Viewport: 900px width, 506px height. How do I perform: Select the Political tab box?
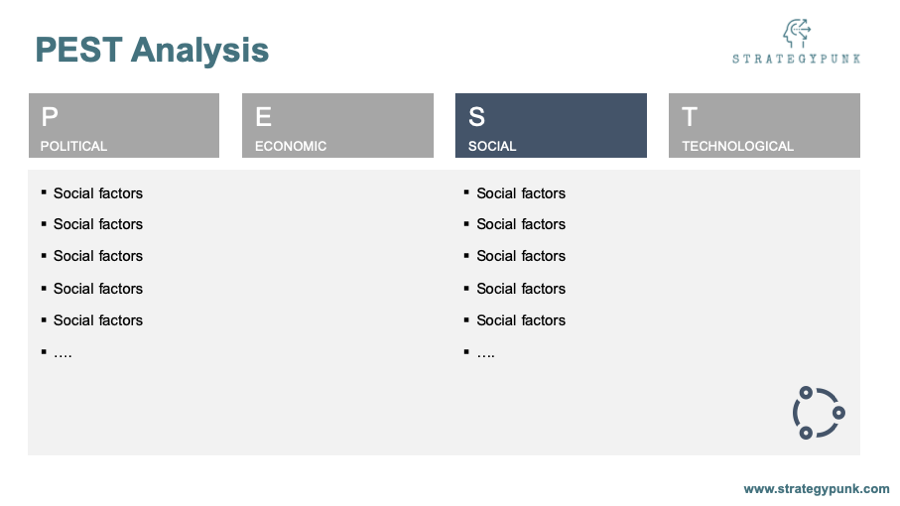pyautogui.click(x=124, y=126)
